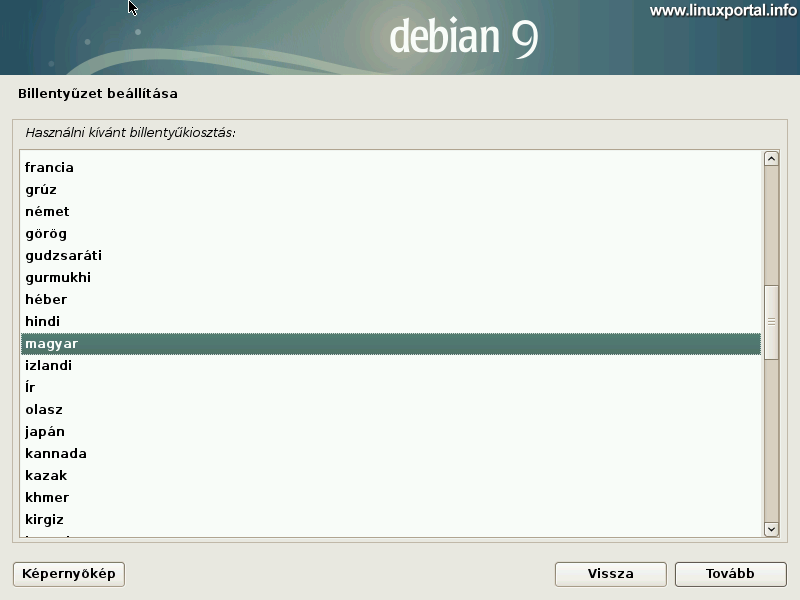The height and width of the screenshot is (600, 800).
Task: Select the highlighted magyar layout
Action: tap(391, 344)
